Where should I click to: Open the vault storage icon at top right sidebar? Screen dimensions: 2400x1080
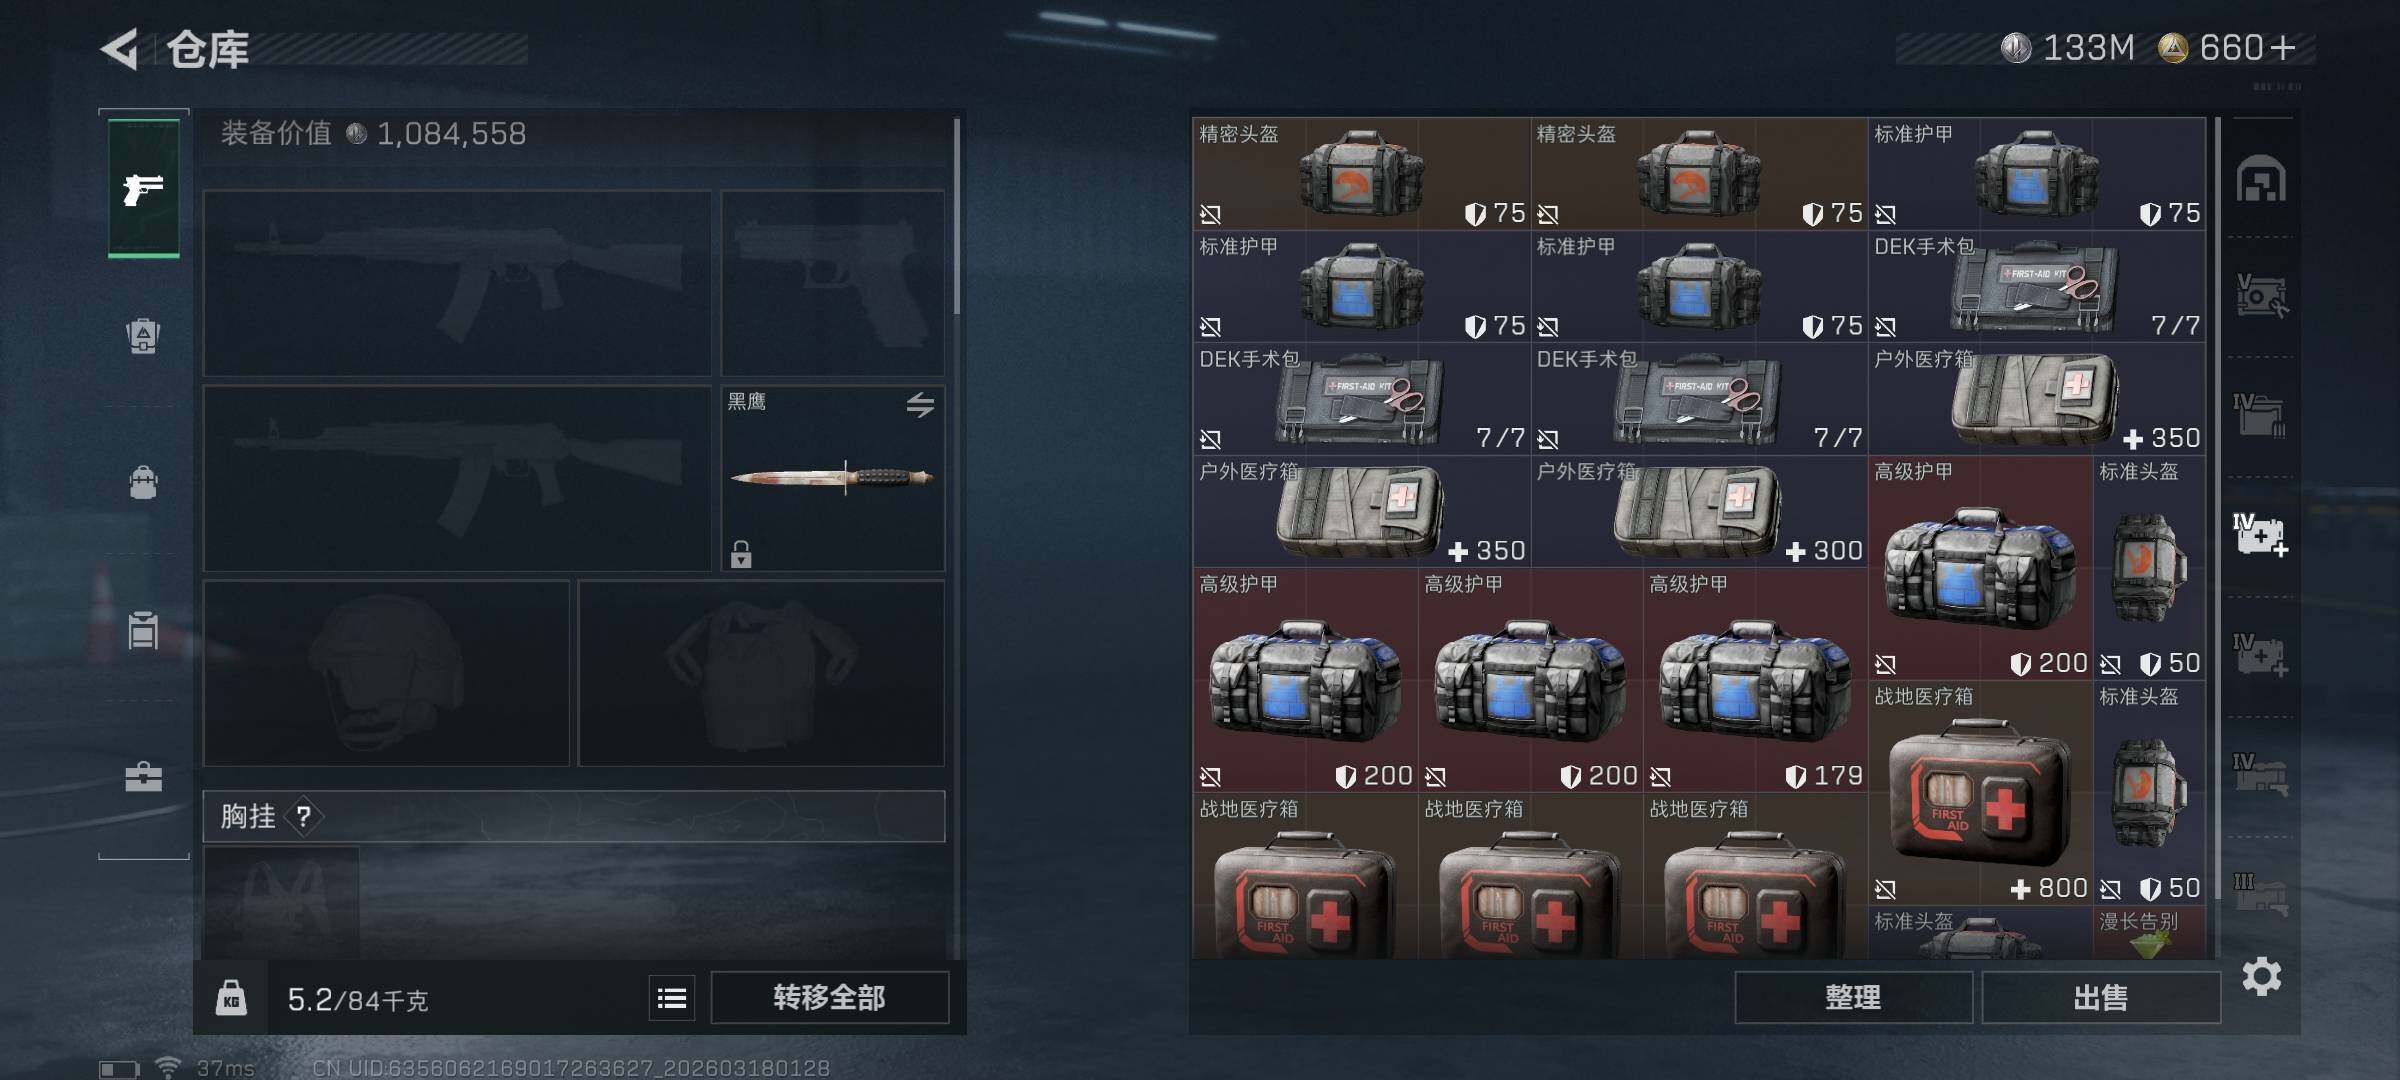coord(2260,179)
